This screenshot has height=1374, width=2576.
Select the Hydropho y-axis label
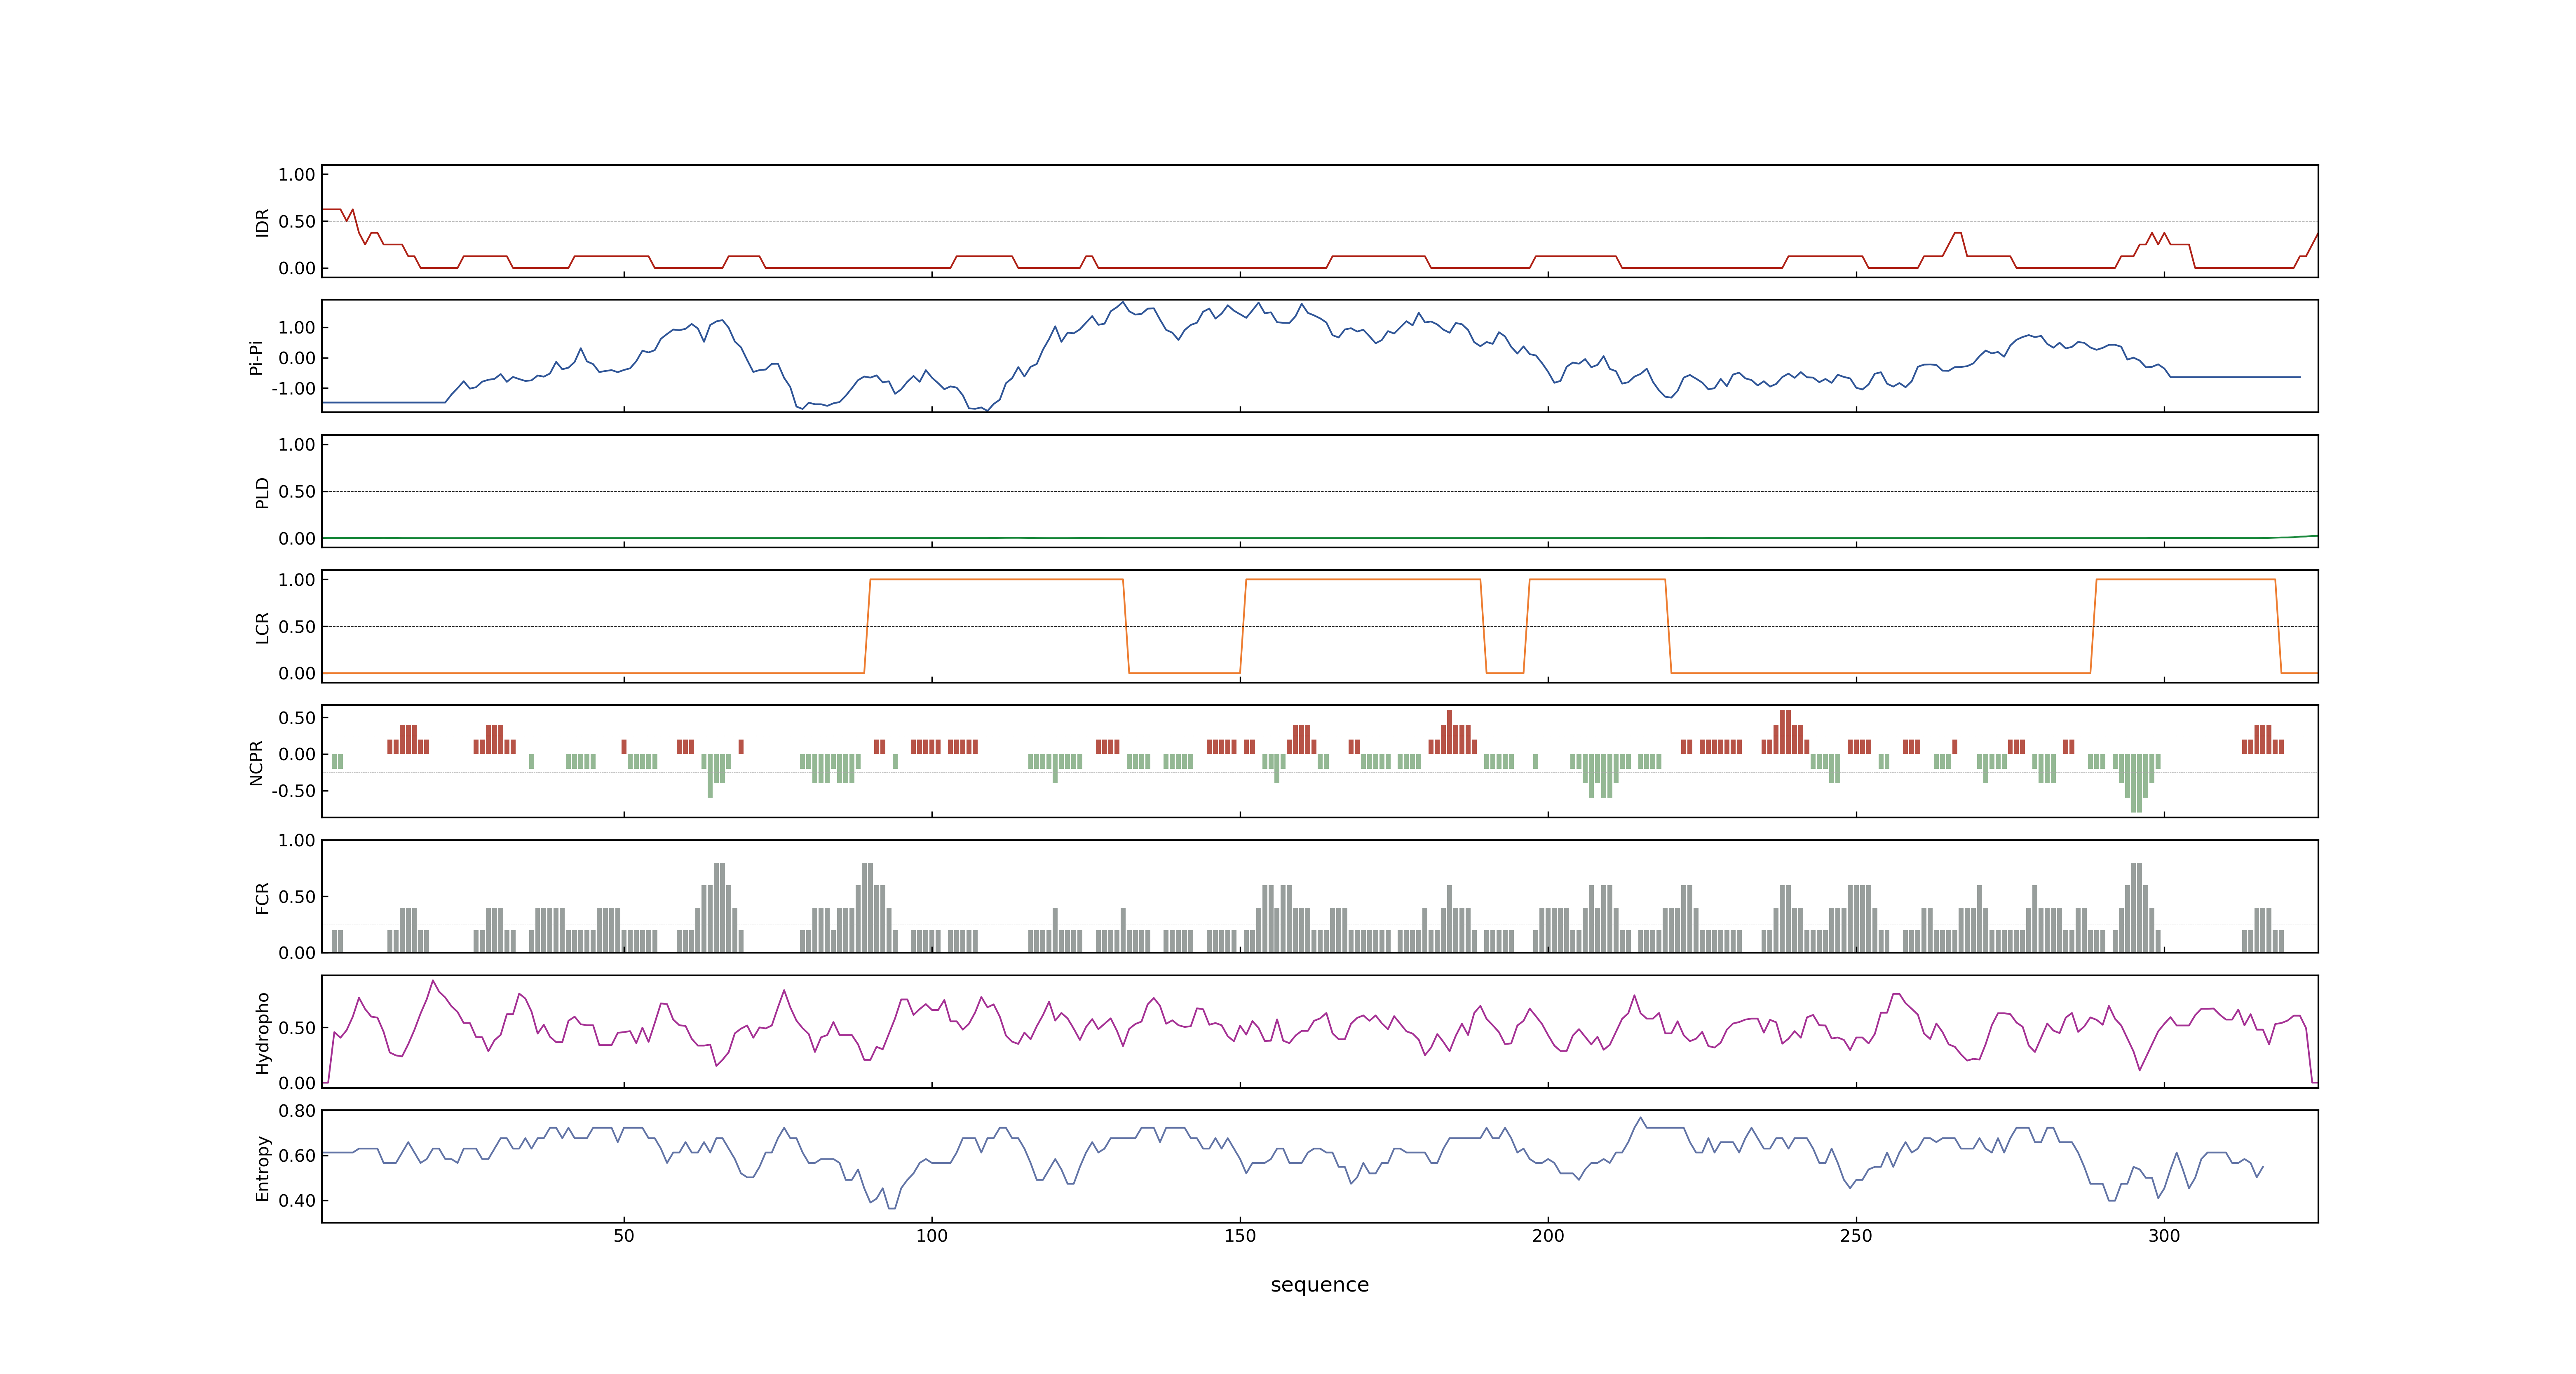pos(263,1033)
